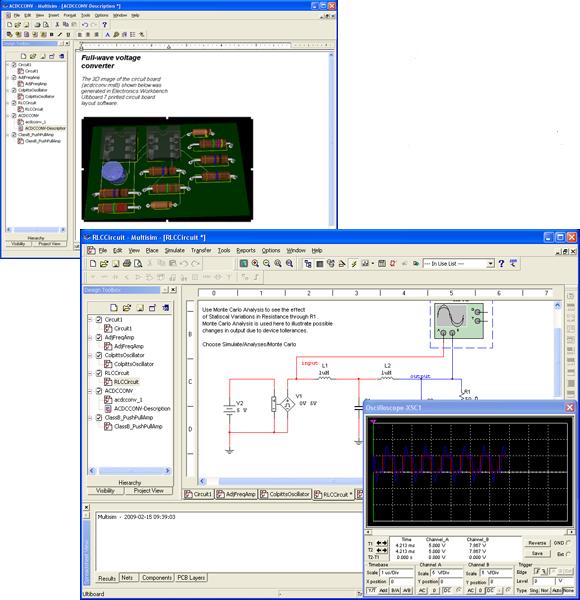Click New file icon in RLCCircuit toolbar
580x600 pixels.
click(93, 264)
